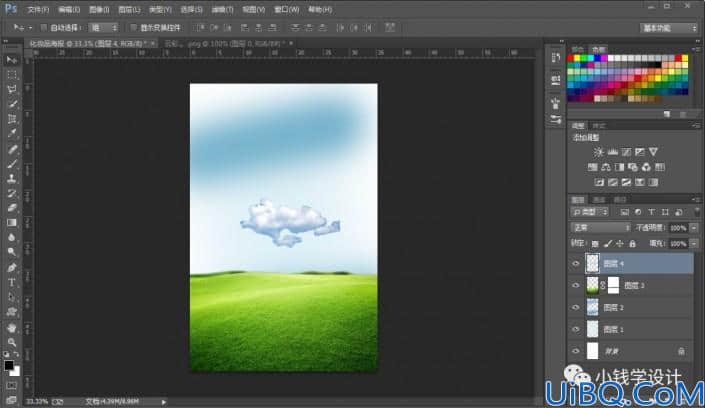This screenshot has height=408, width=705.
Task: Hide 图层 4 using eye icon
Action: (x=576, y=264)
